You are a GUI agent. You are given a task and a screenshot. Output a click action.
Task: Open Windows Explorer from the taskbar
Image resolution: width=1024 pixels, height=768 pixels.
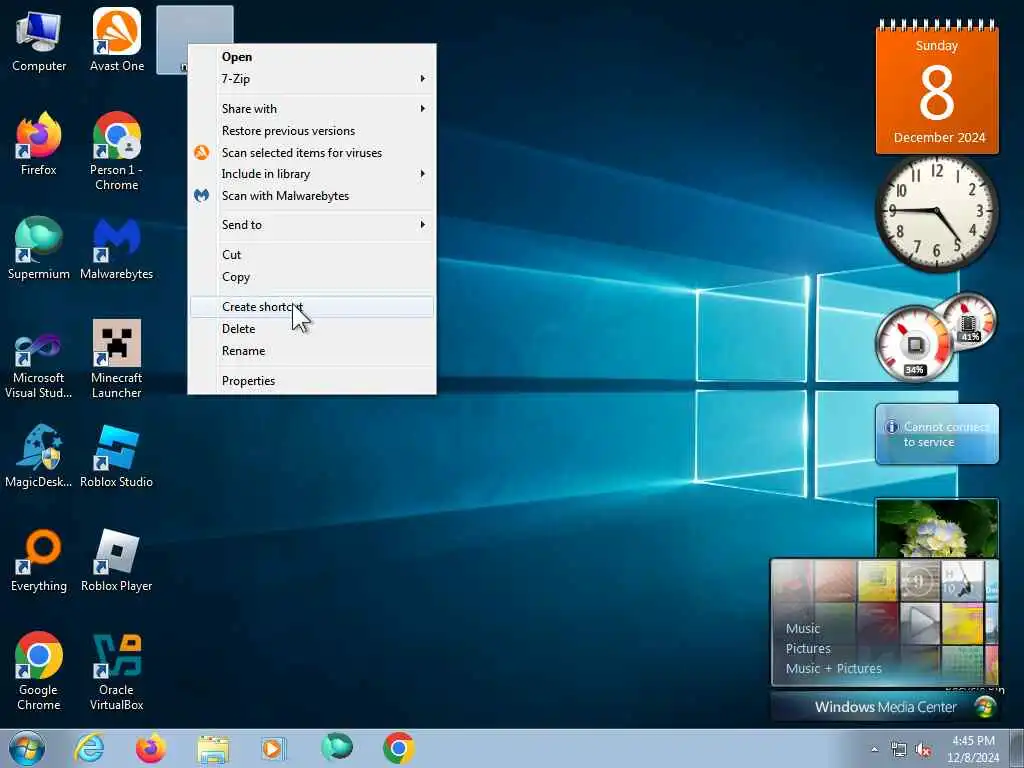(x=213, y=748)
